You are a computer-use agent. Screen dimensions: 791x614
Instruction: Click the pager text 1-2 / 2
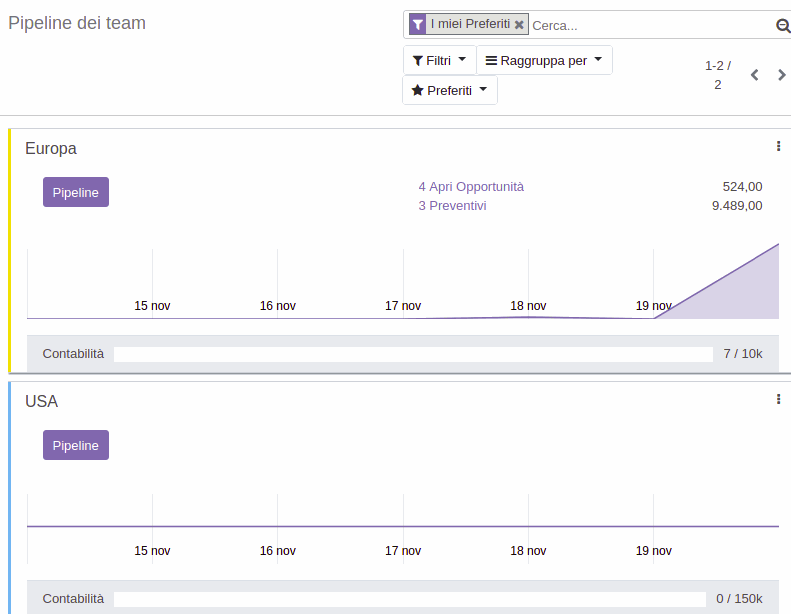[x=718, y=75]
